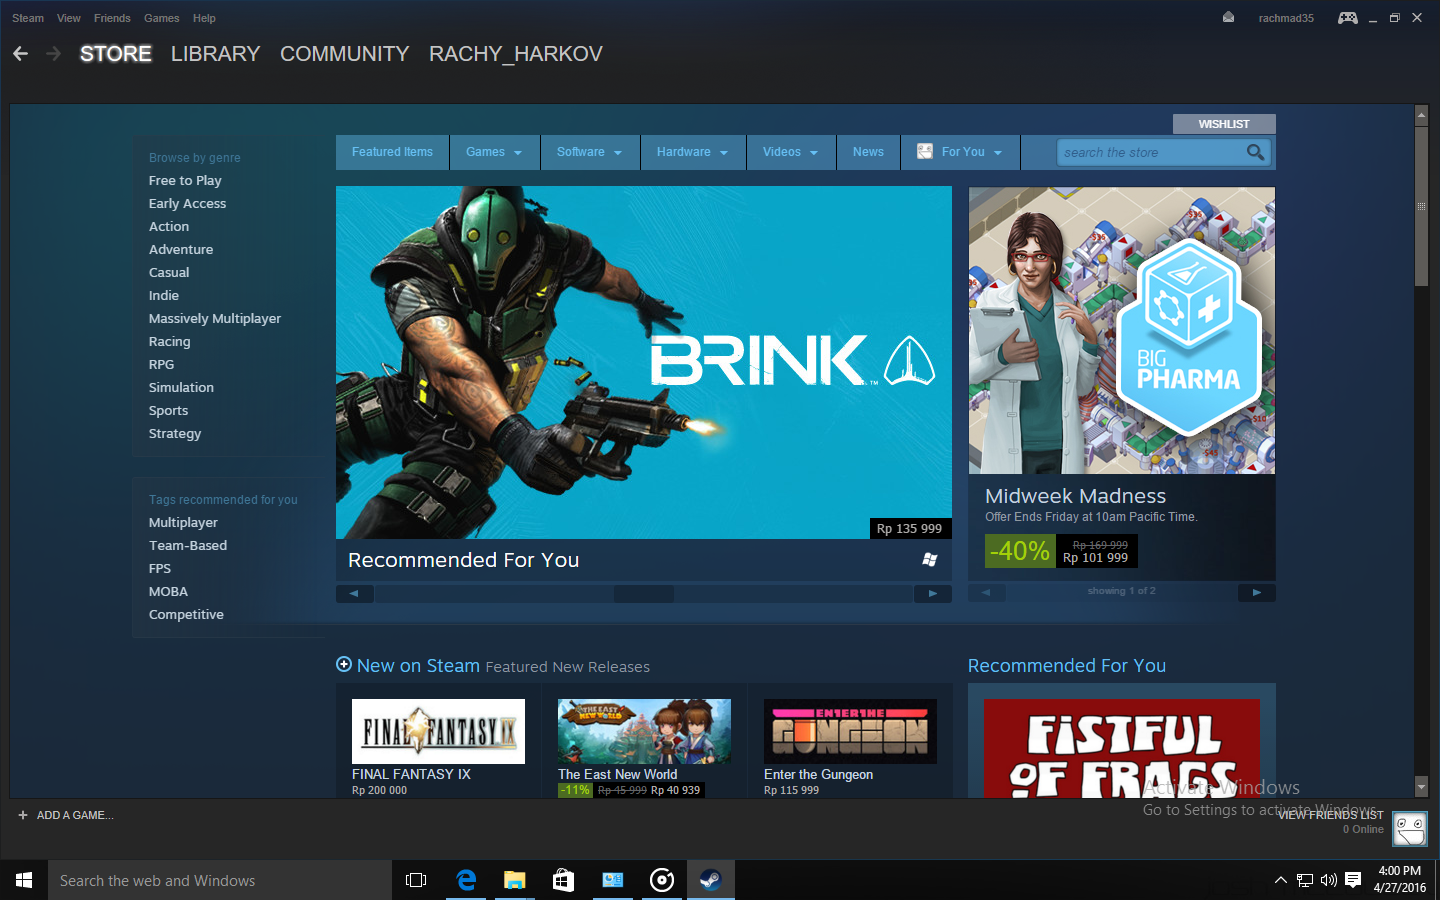
Task: Show hidden system tray icons chevron
Action: click(x=1281, y=880)
